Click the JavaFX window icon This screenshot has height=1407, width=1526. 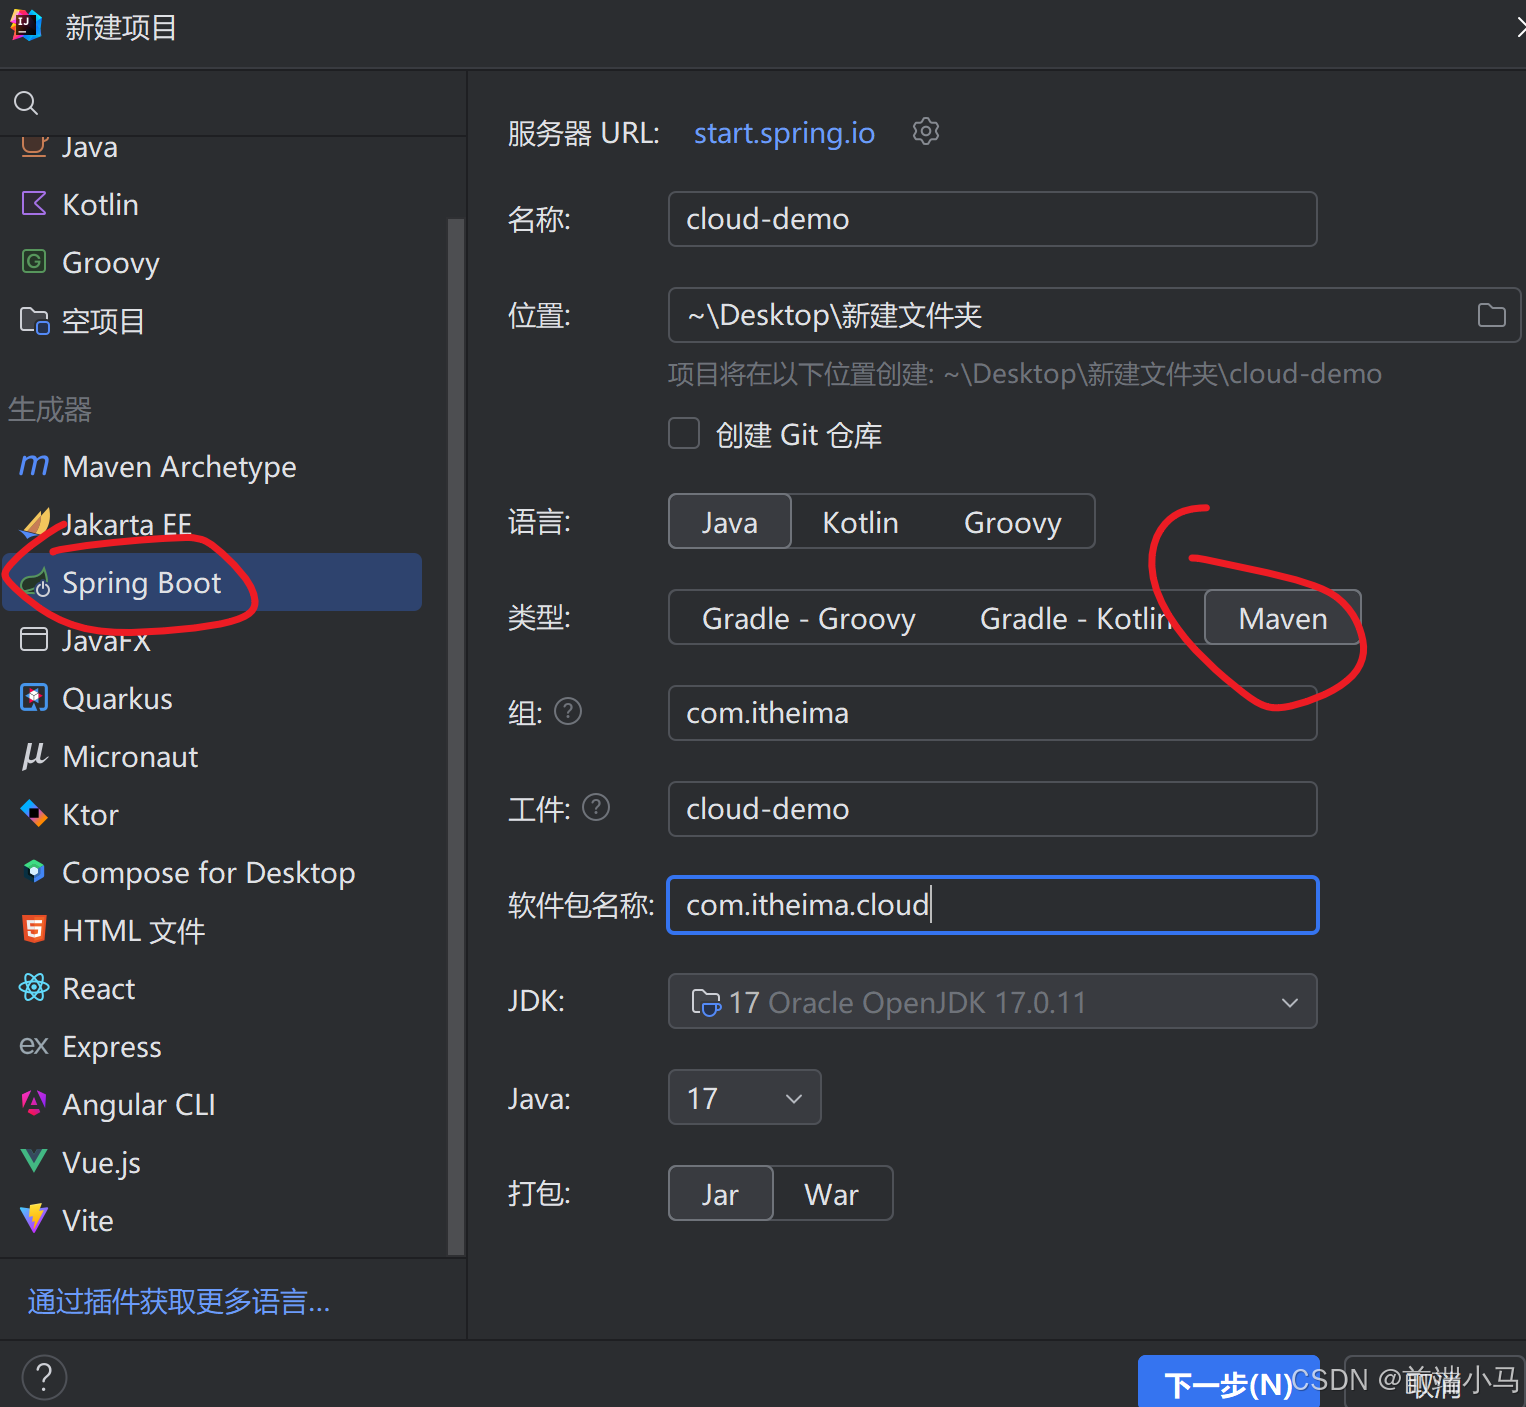pos(34,640)
